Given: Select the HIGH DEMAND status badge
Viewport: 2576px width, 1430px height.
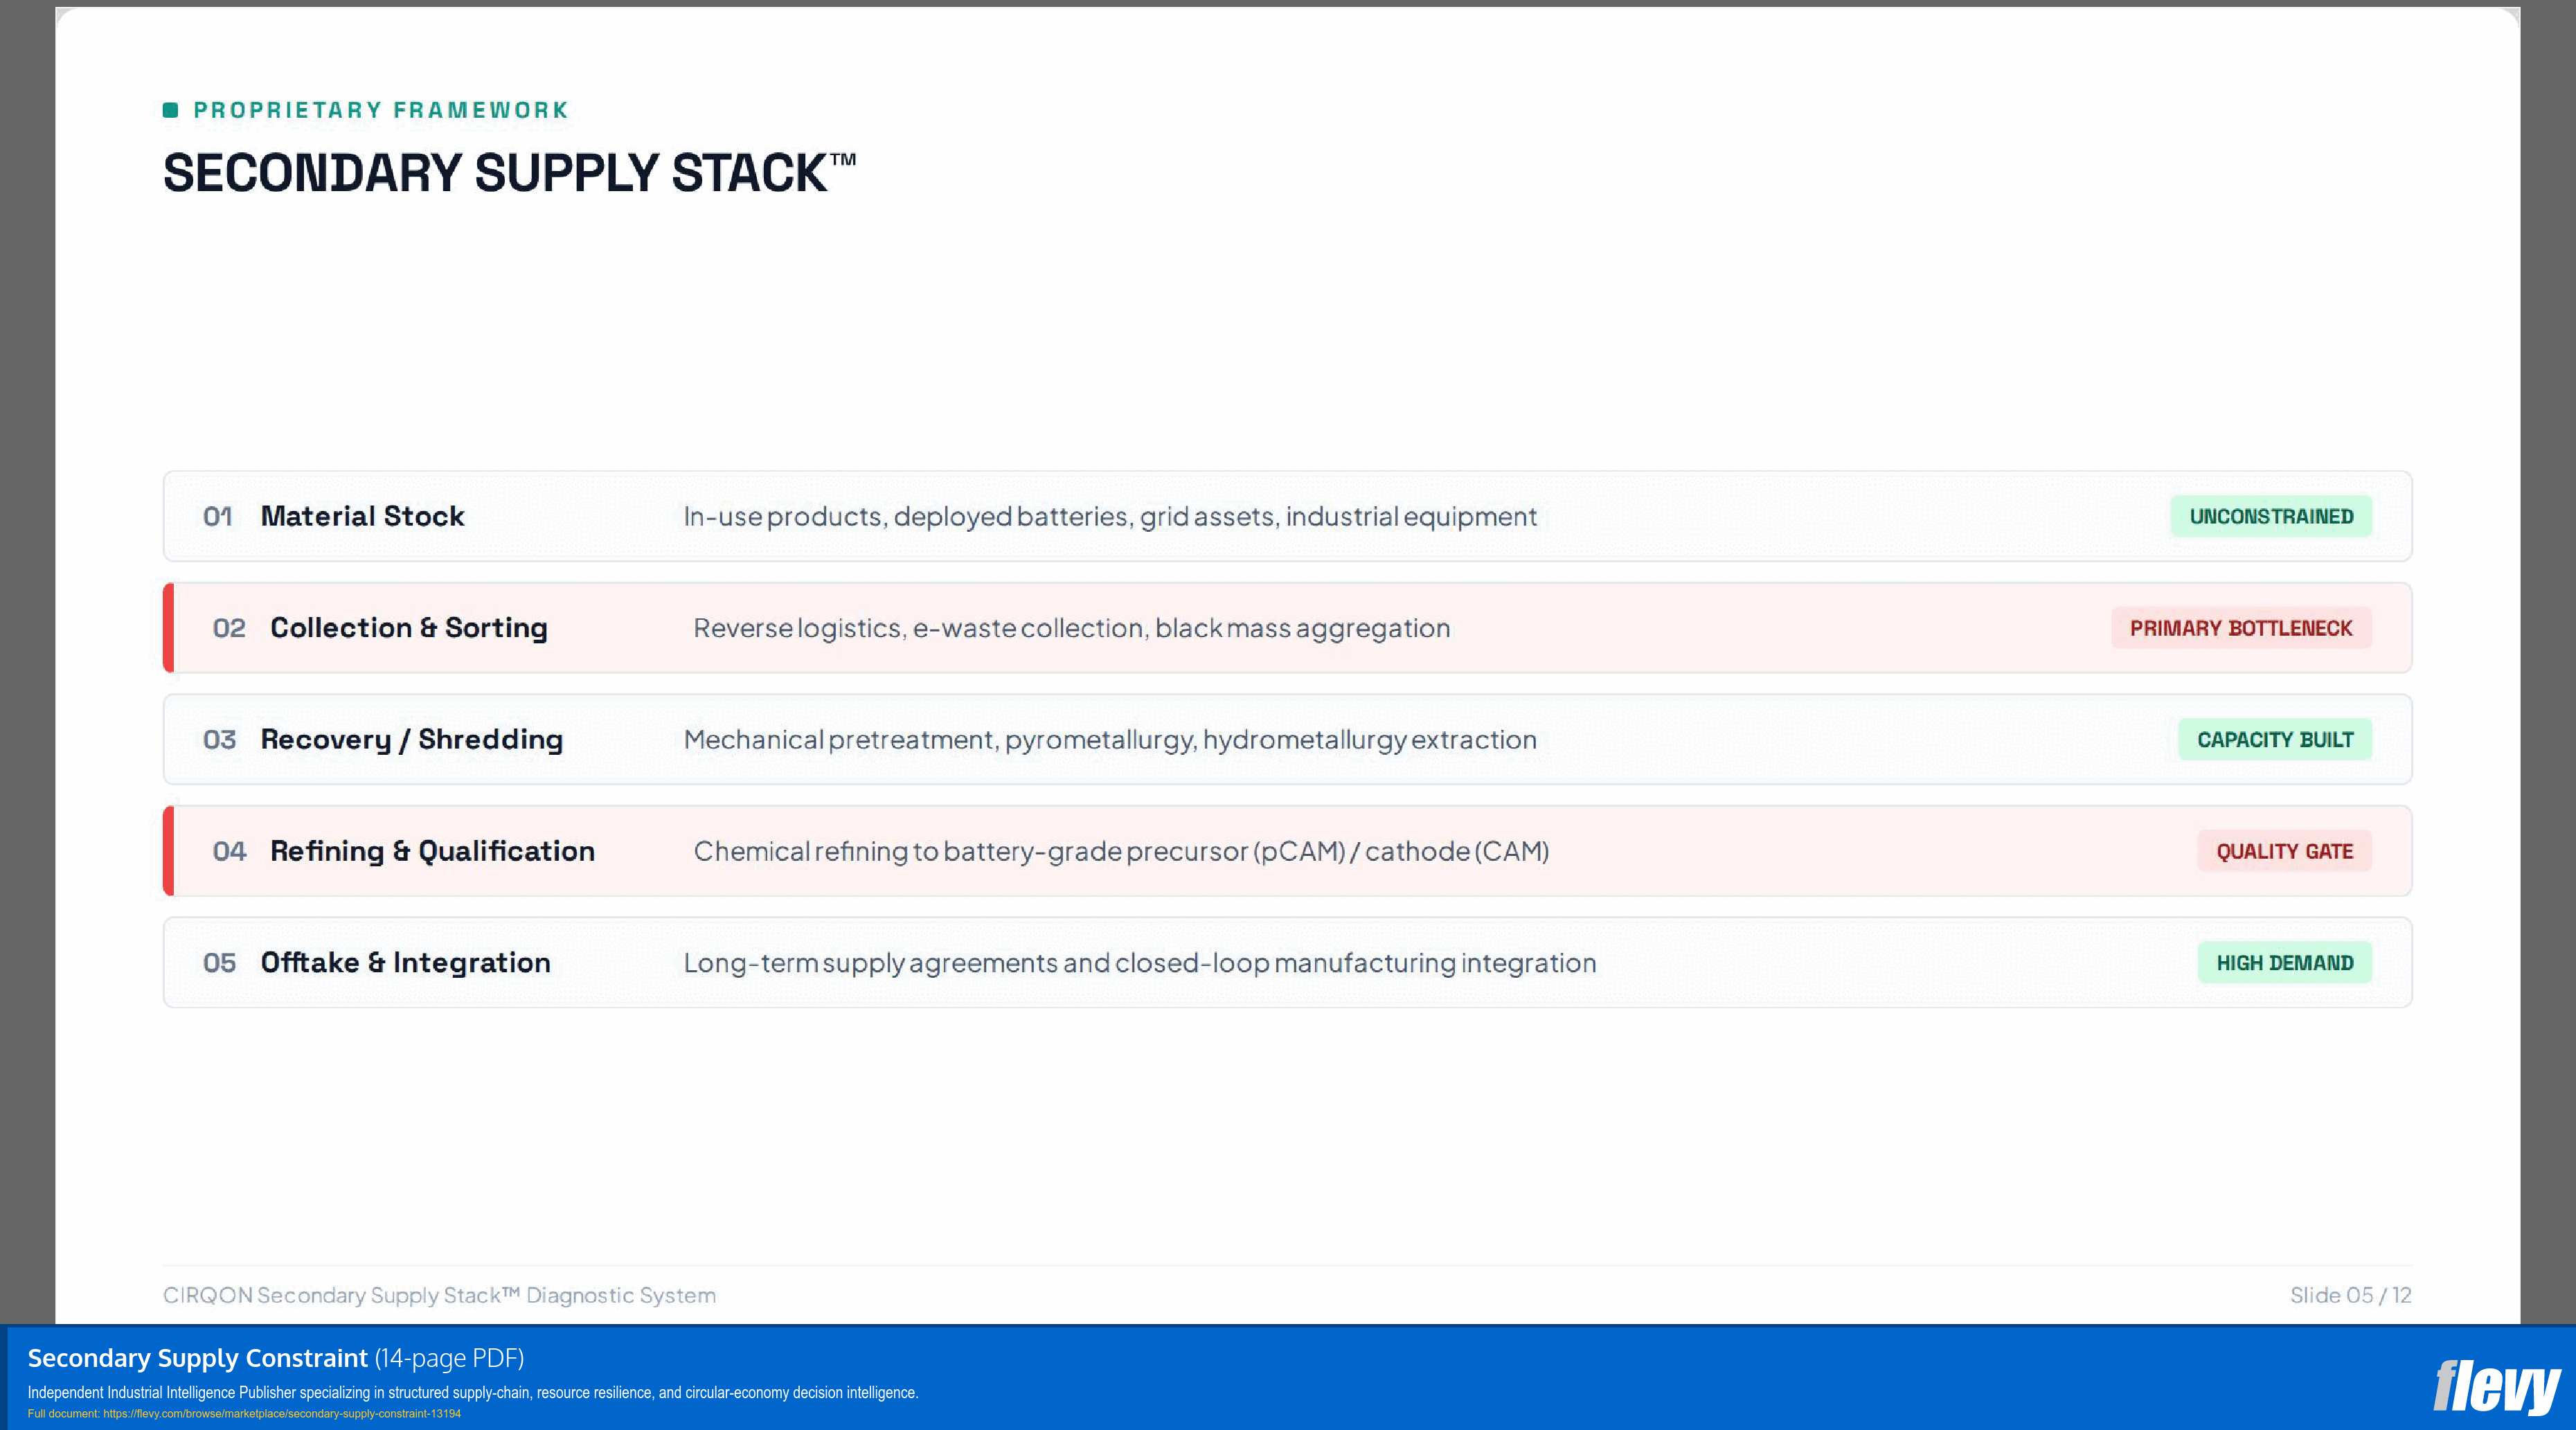Looking at the screenshot, I should [2284, 963].
